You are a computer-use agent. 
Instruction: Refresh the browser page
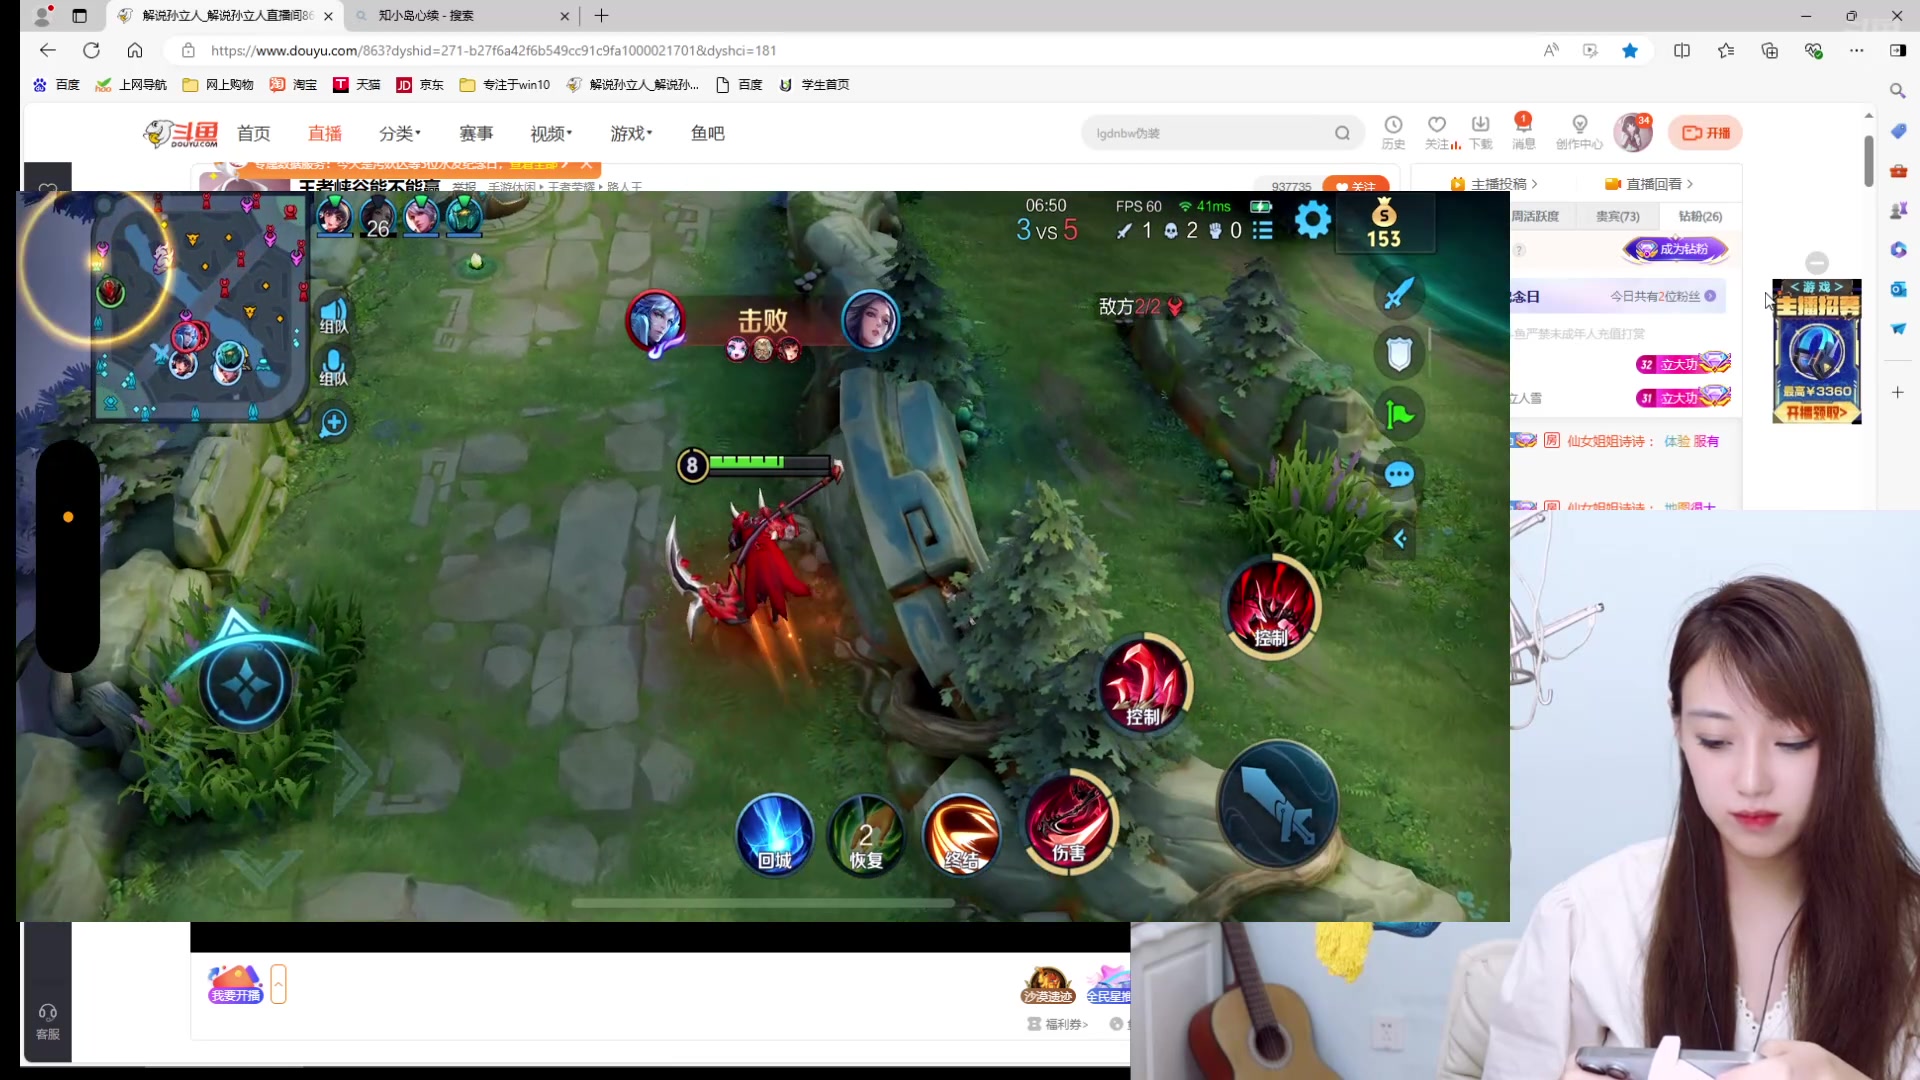pyautogui.click(x=91, y=50)
